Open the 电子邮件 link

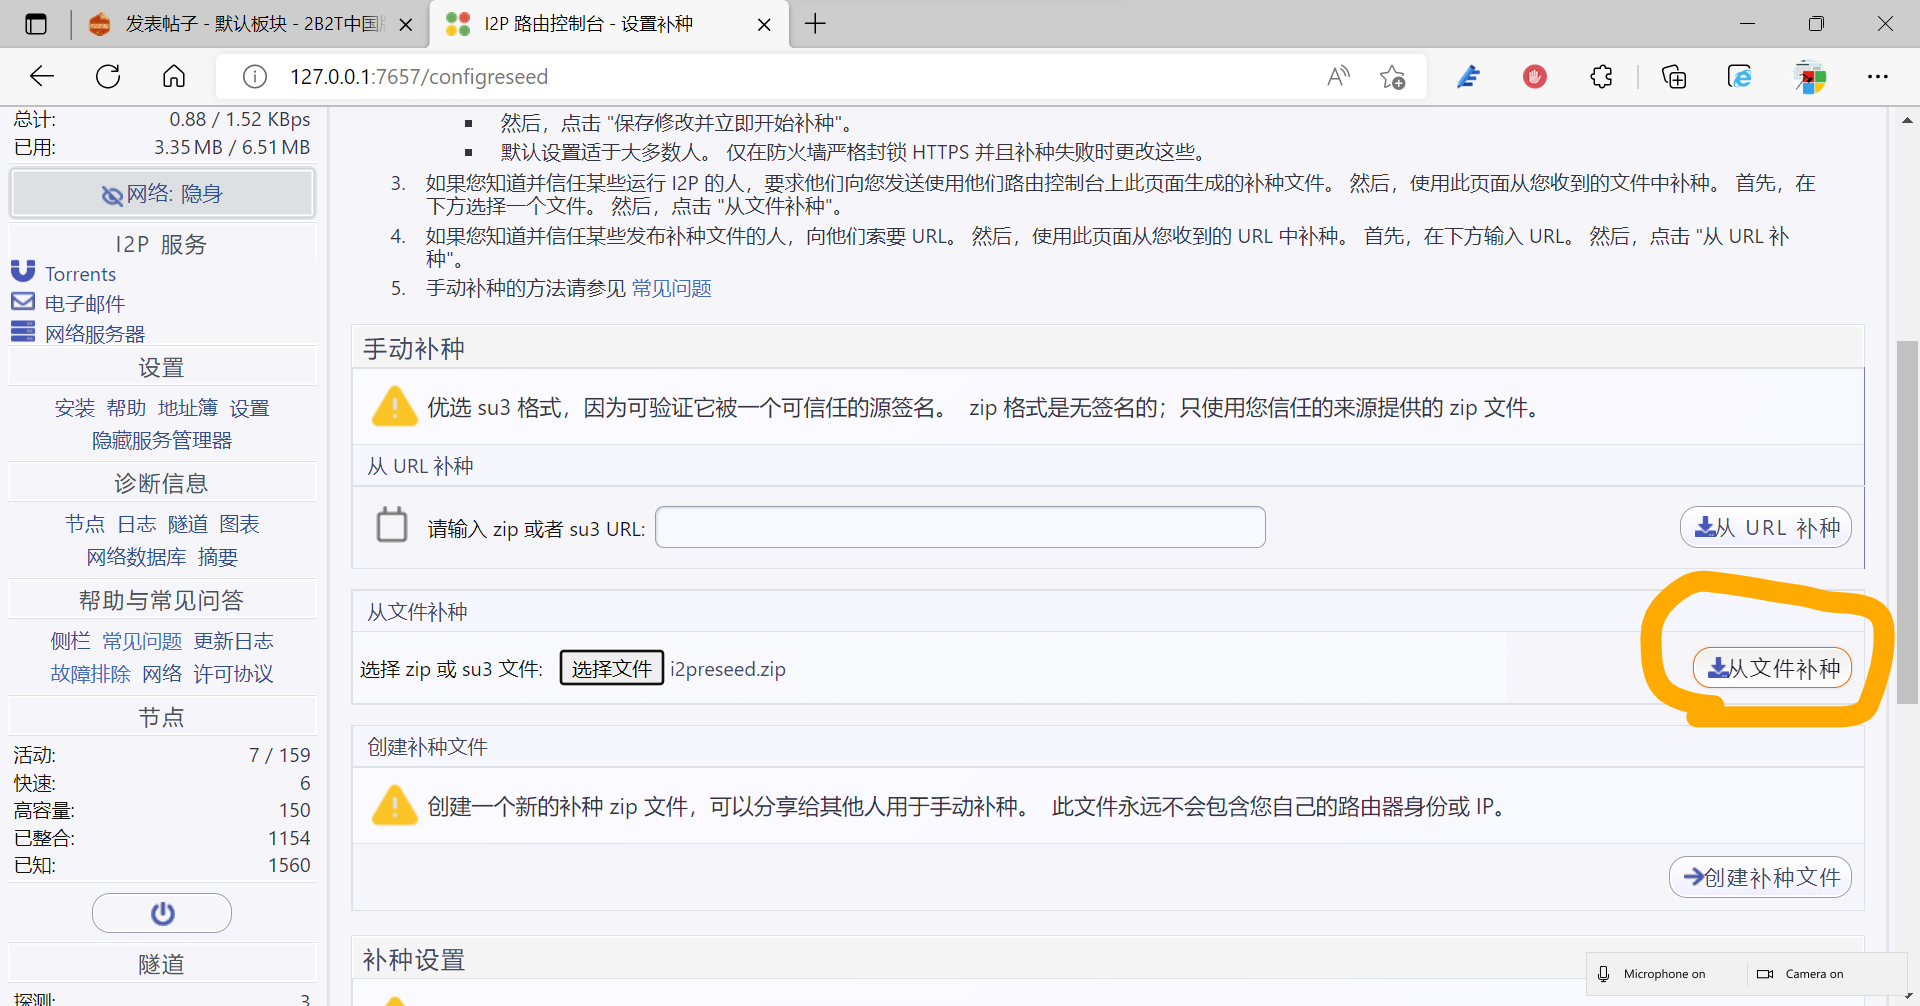click(85, 304)
